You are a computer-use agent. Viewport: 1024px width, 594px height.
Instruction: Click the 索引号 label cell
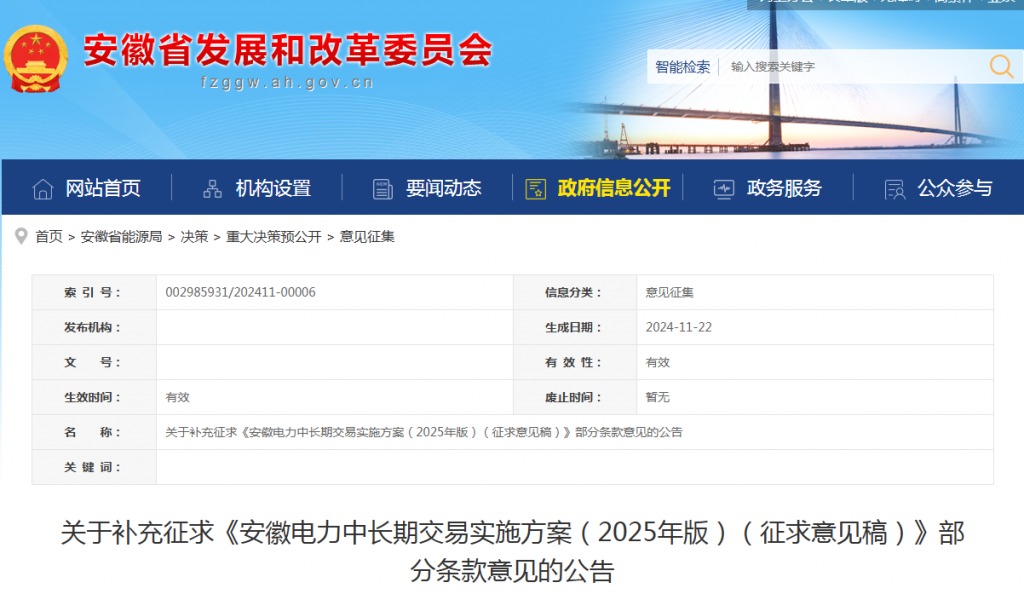point(94,292)
